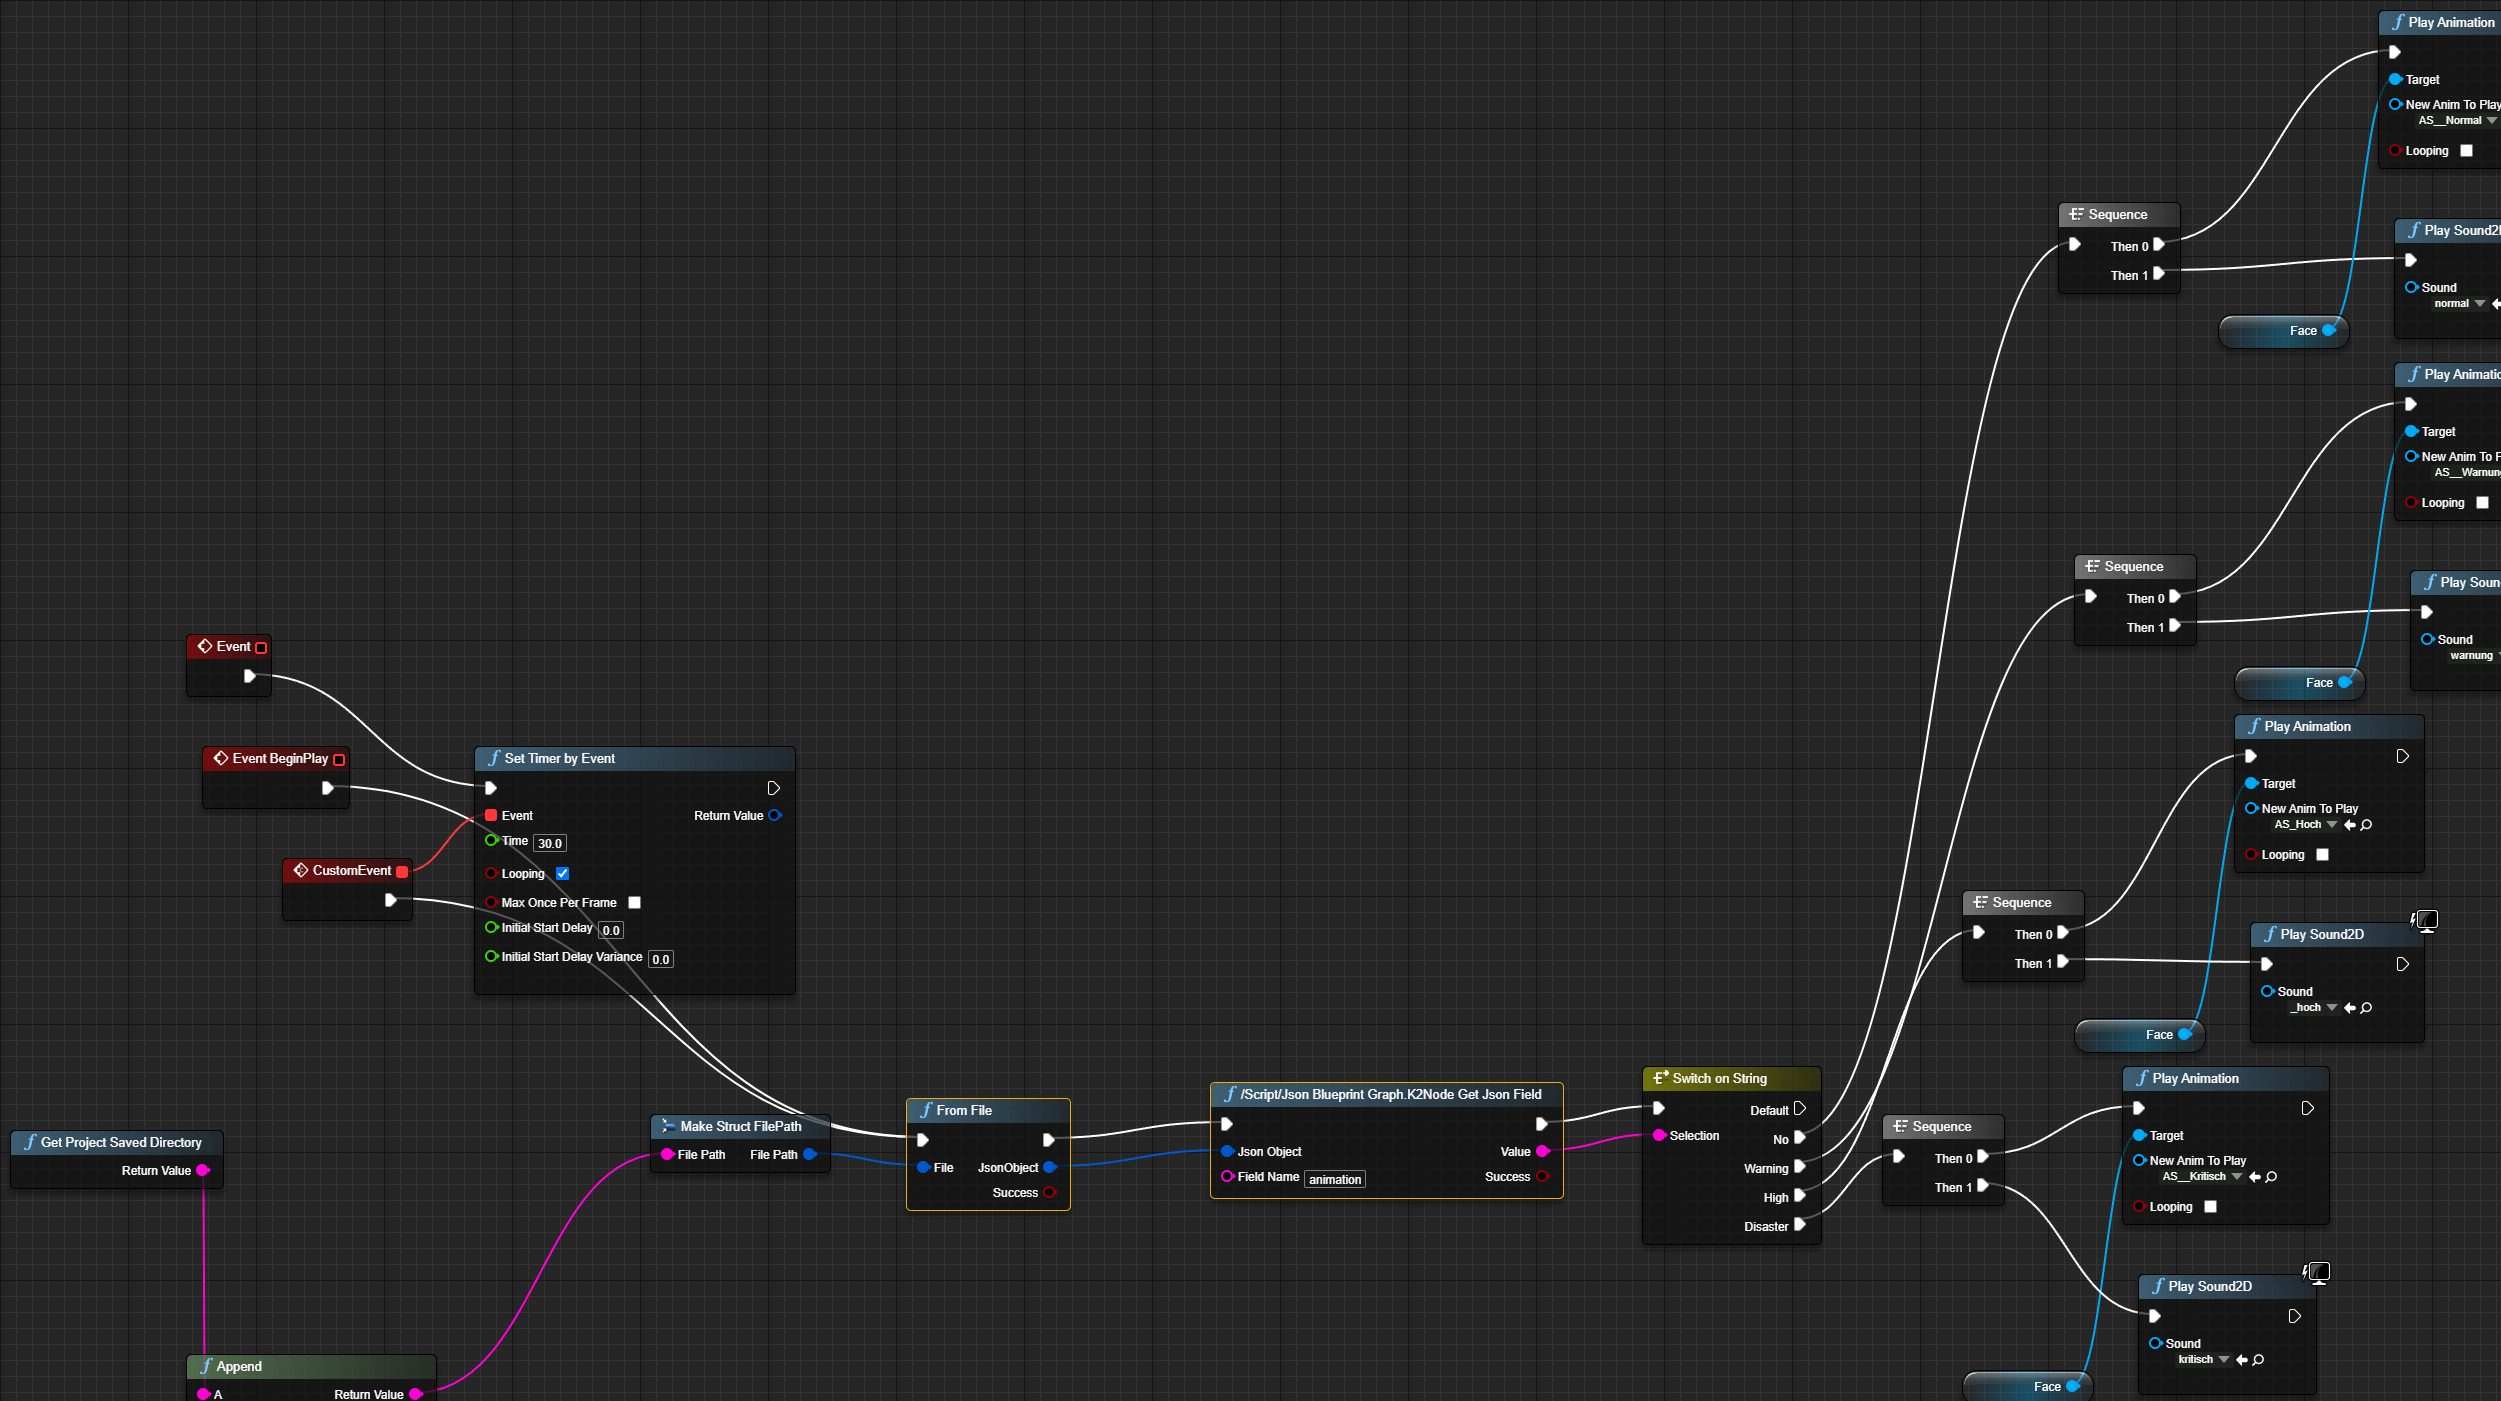
Task: Select the Switch on String node title
Action: point(1719,1078)
